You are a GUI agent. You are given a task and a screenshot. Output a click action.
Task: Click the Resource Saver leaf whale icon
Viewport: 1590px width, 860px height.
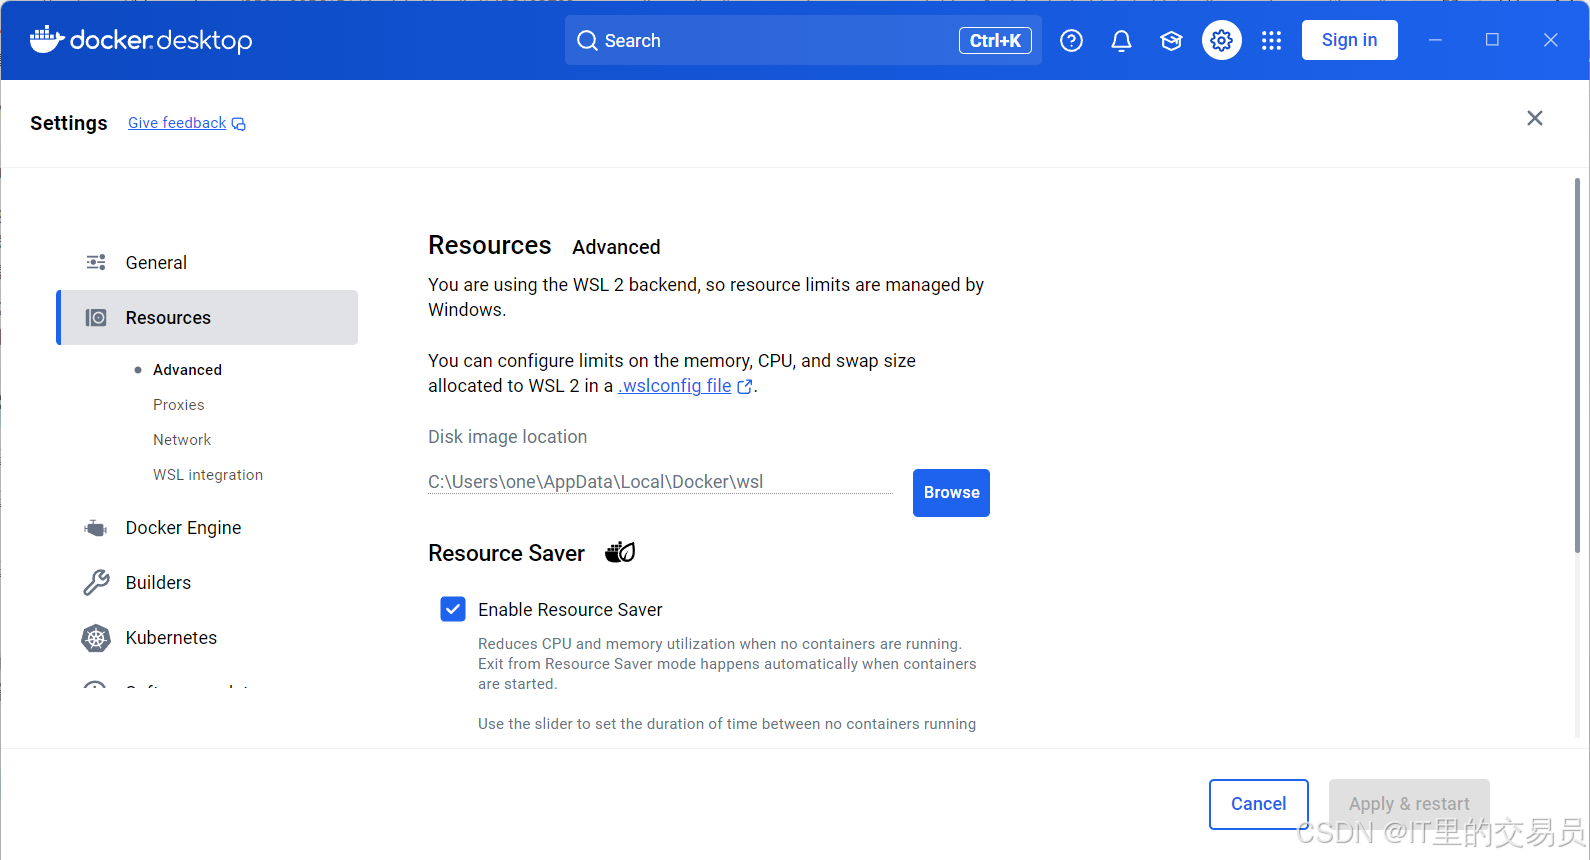pyautogui.click(x=620, y=552)
